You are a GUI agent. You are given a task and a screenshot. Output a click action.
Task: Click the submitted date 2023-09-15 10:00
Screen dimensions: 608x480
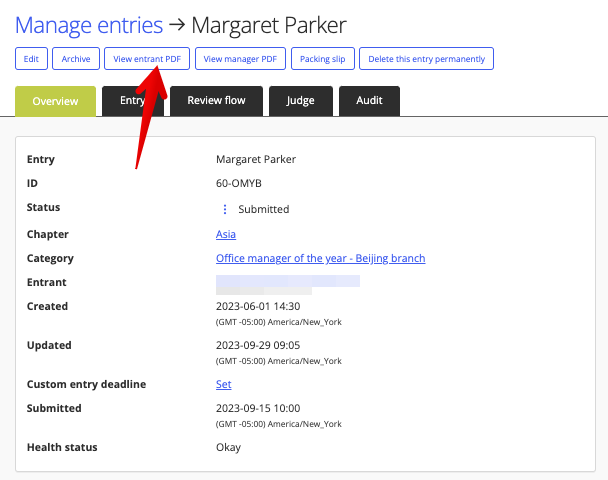click(258, 408)
